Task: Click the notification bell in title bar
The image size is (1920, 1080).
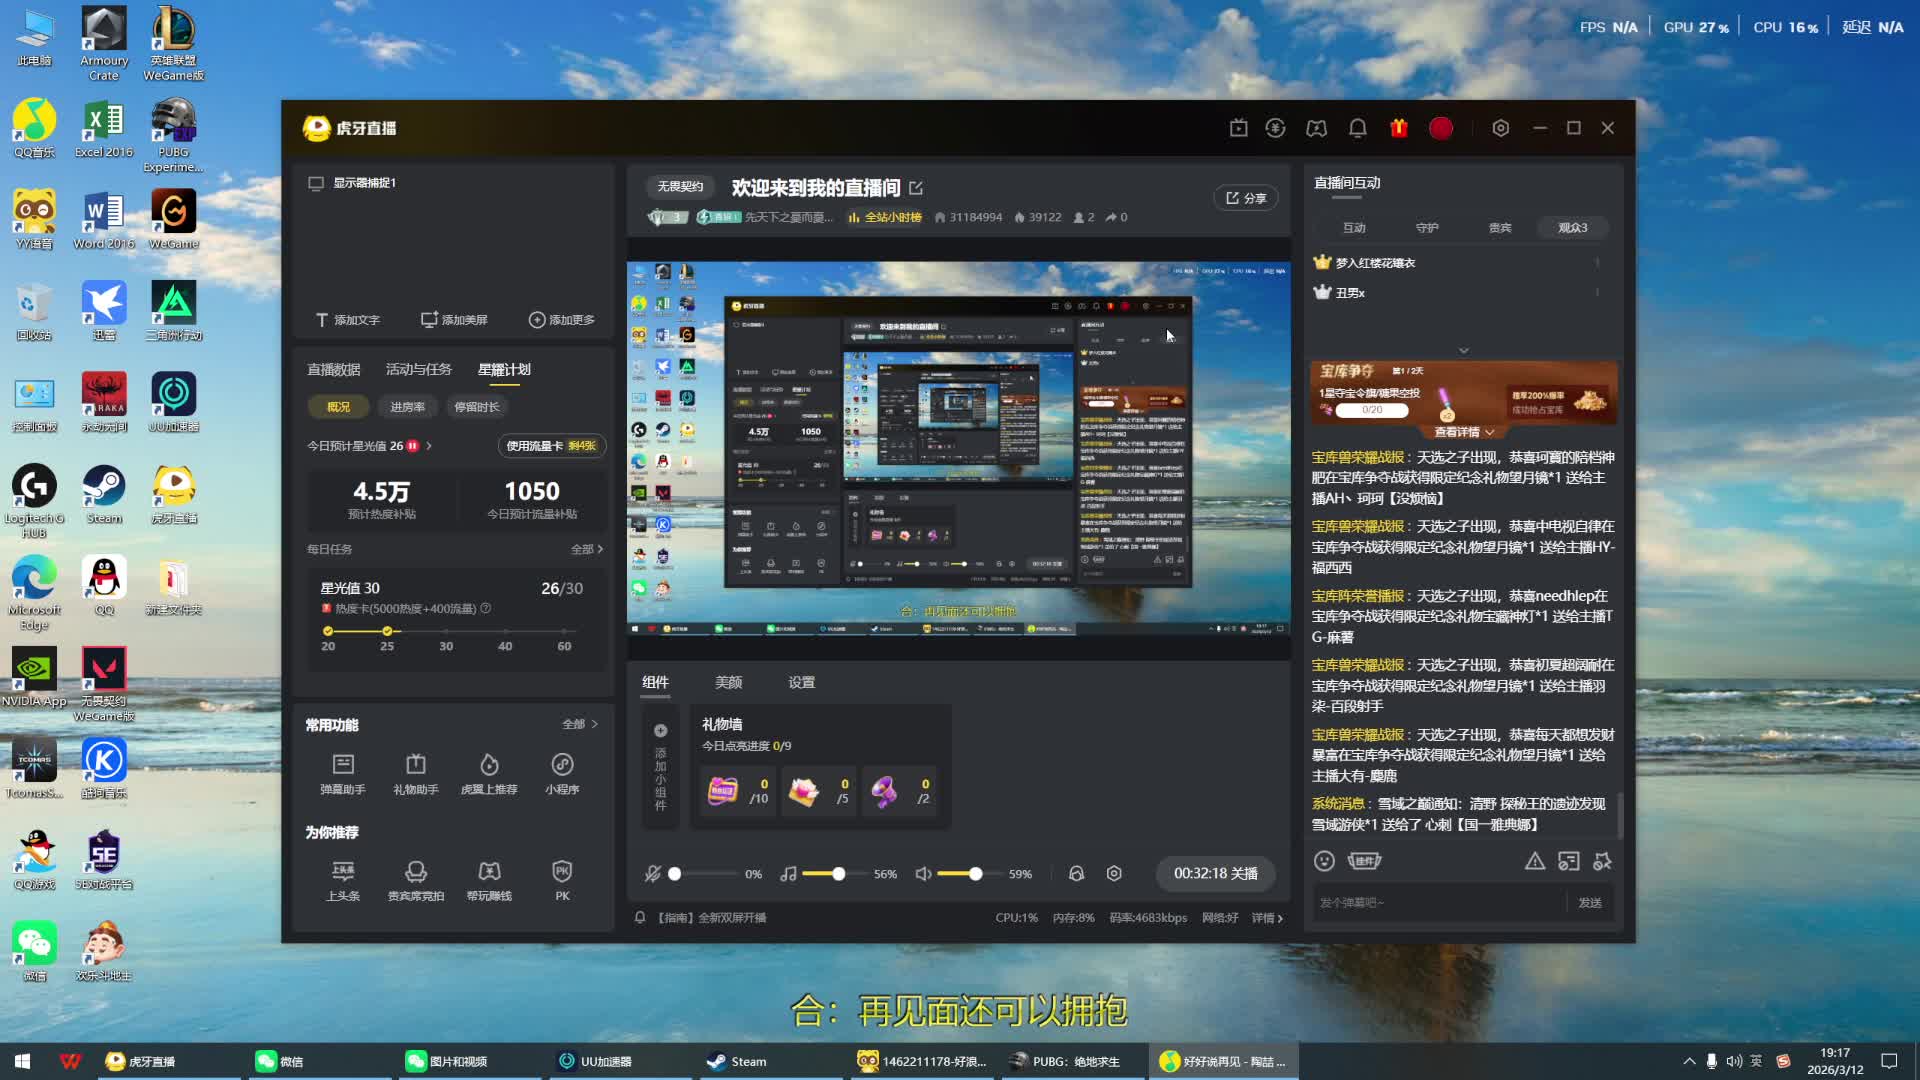Action: pos(1357,128)
